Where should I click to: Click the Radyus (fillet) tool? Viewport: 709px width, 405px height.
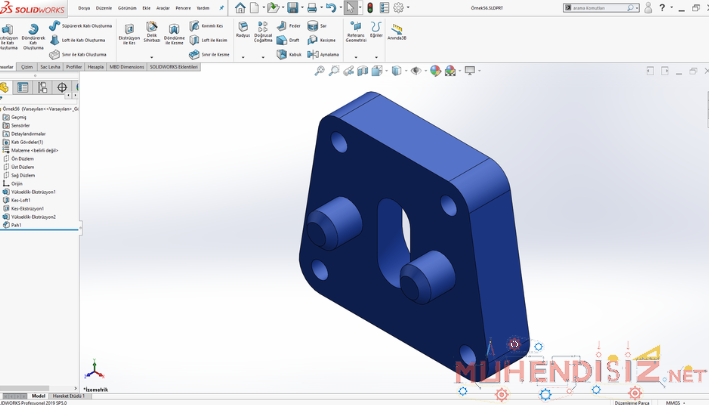click(x=242, y=29)
